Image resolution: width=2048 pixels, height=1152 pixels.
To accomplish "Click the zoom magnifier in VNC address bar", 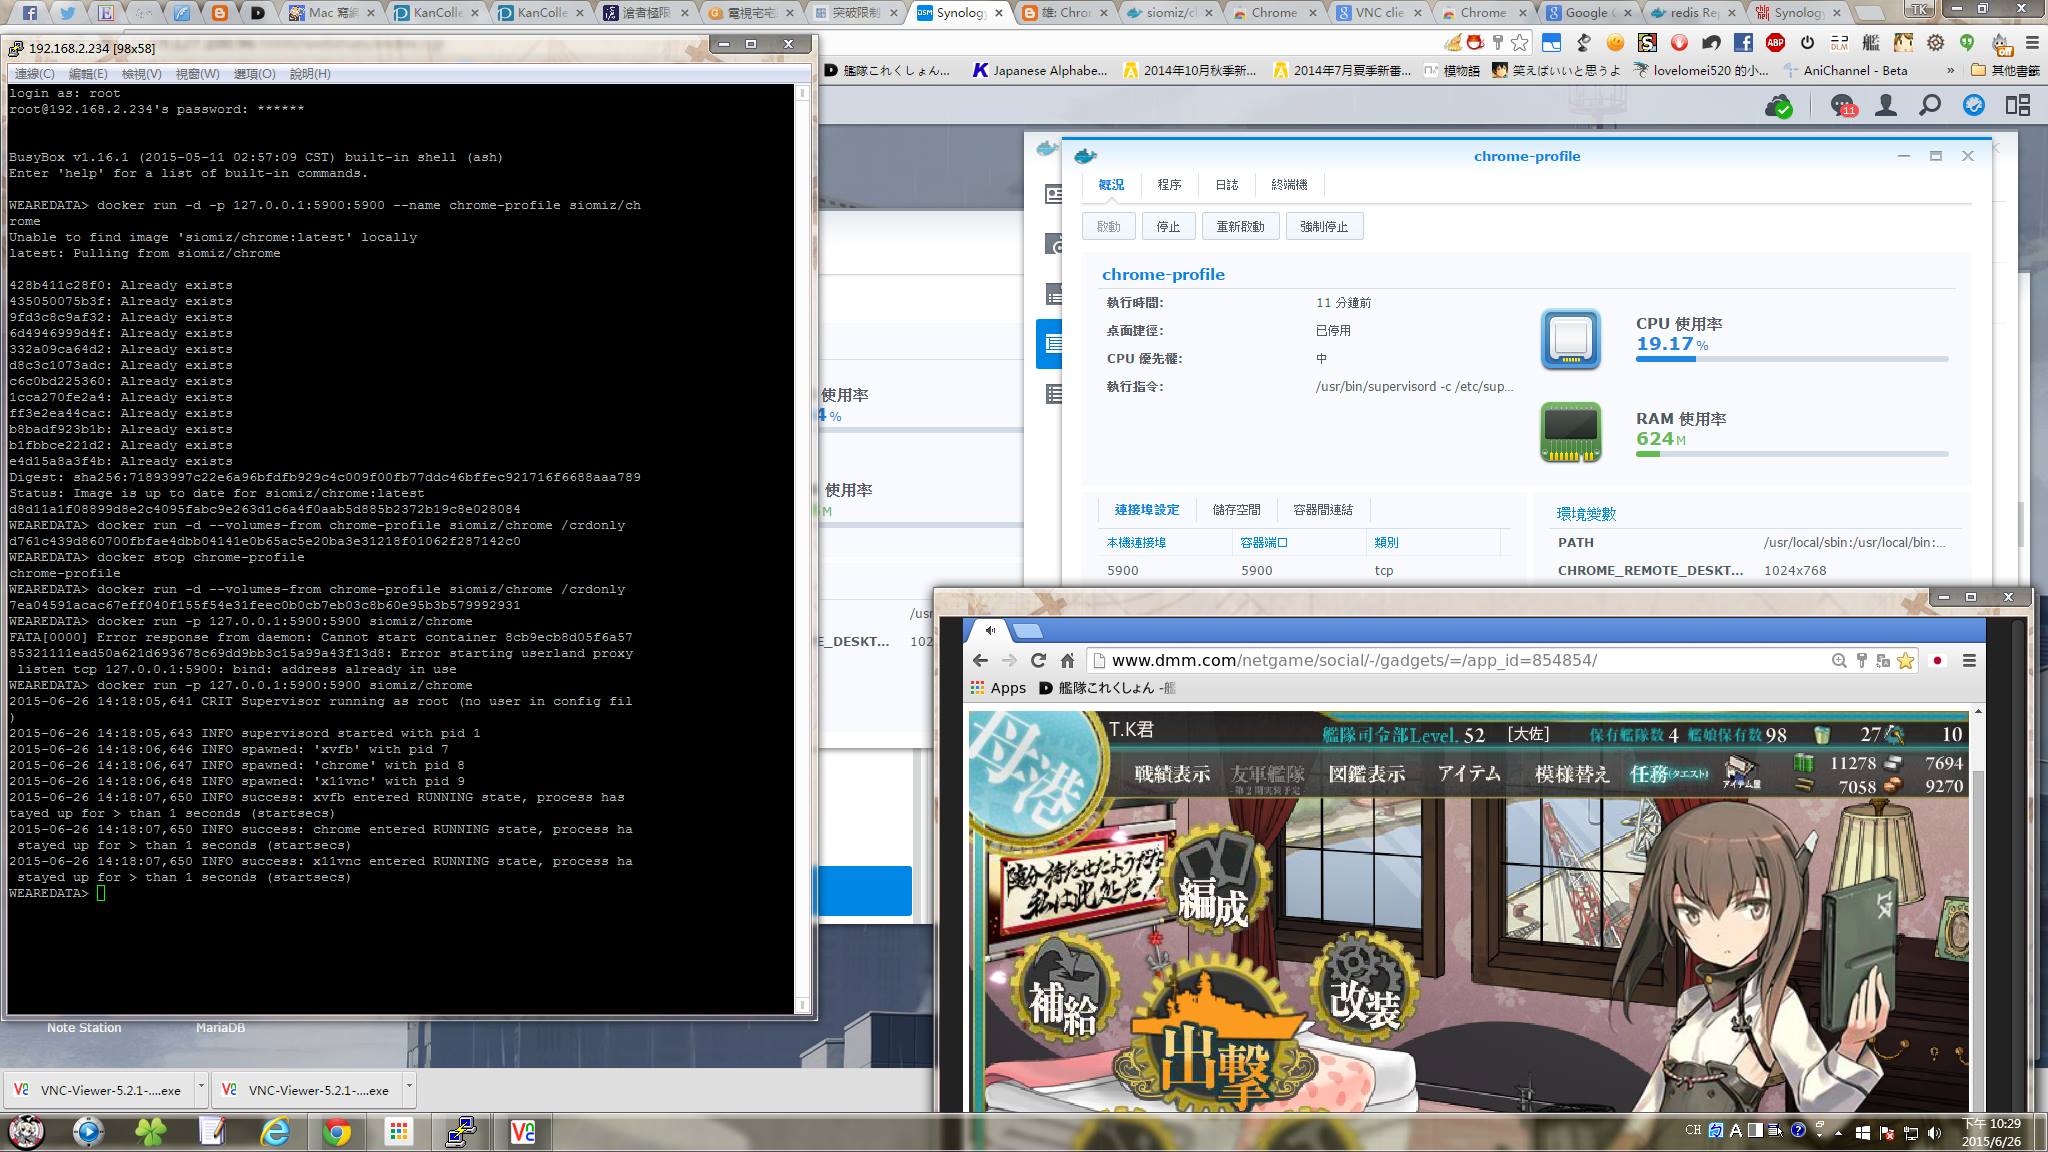I will (x=1839, y=661).
